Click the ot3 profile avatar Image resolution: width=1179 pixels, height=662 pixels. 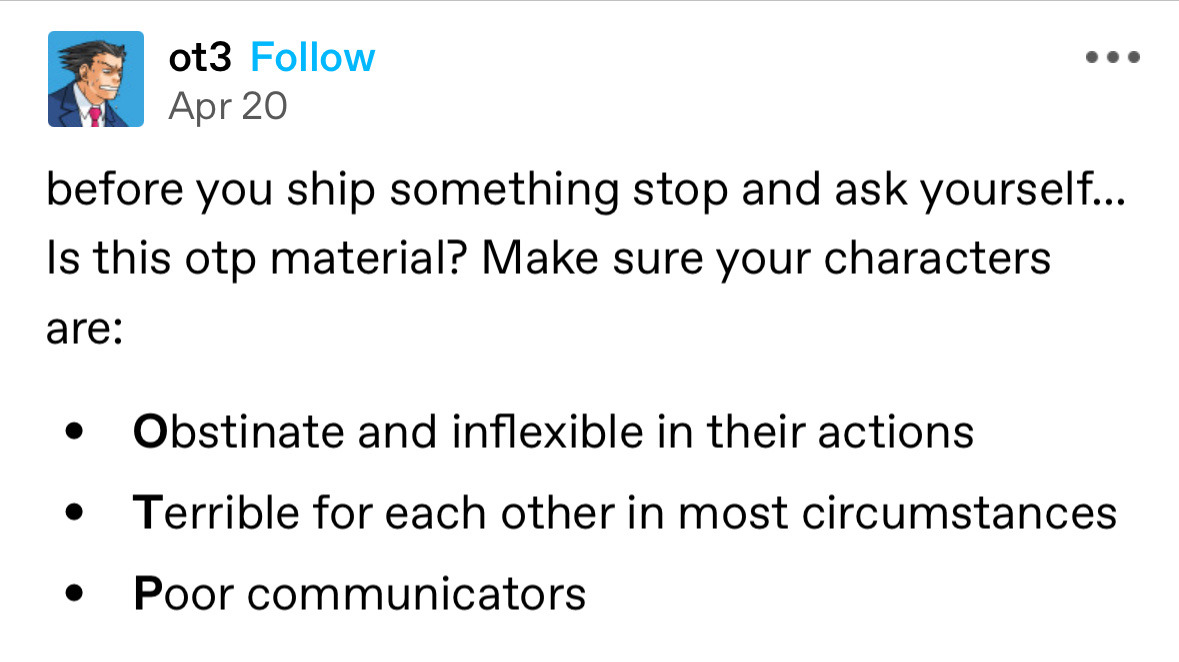(x=96, y=79)
